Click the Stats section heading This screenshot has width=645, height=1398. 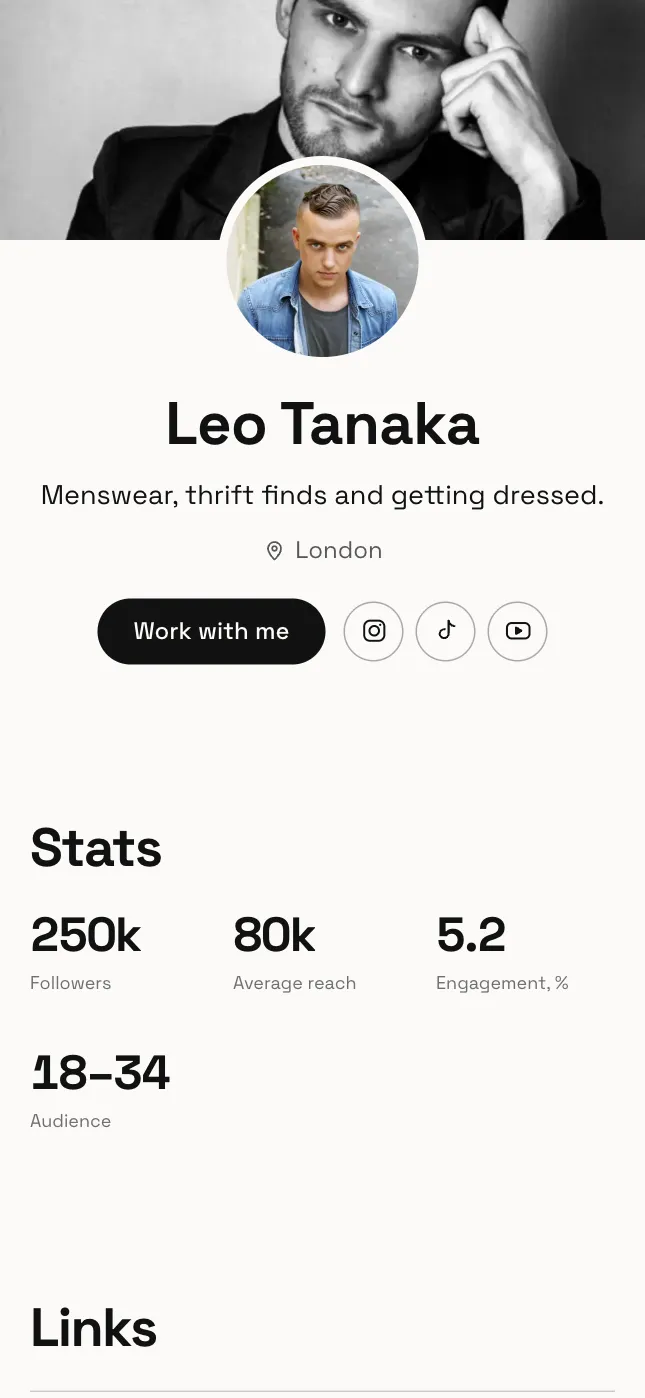coord(96,848)
